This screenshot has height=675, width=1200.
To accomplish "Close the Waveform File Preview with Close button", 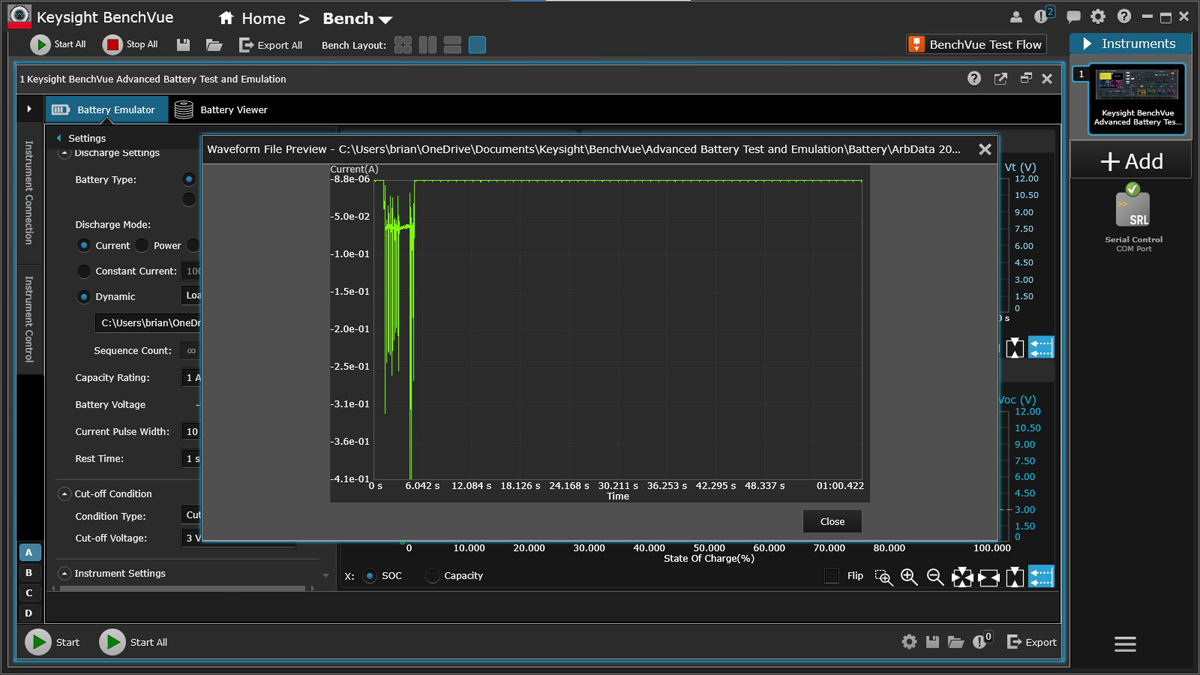I will [832, 521].
